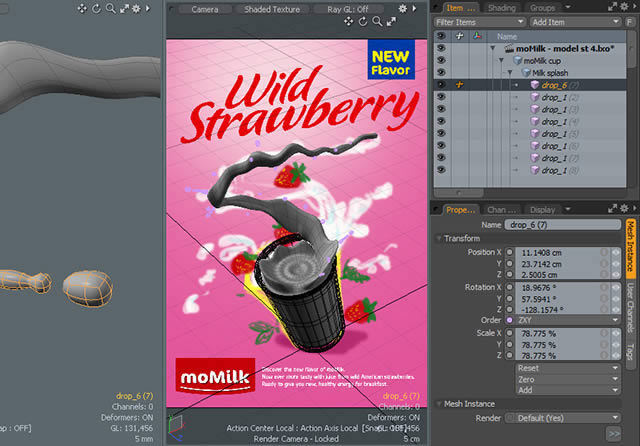Switch to the Chan... (Channels) tab

point(502,210)
